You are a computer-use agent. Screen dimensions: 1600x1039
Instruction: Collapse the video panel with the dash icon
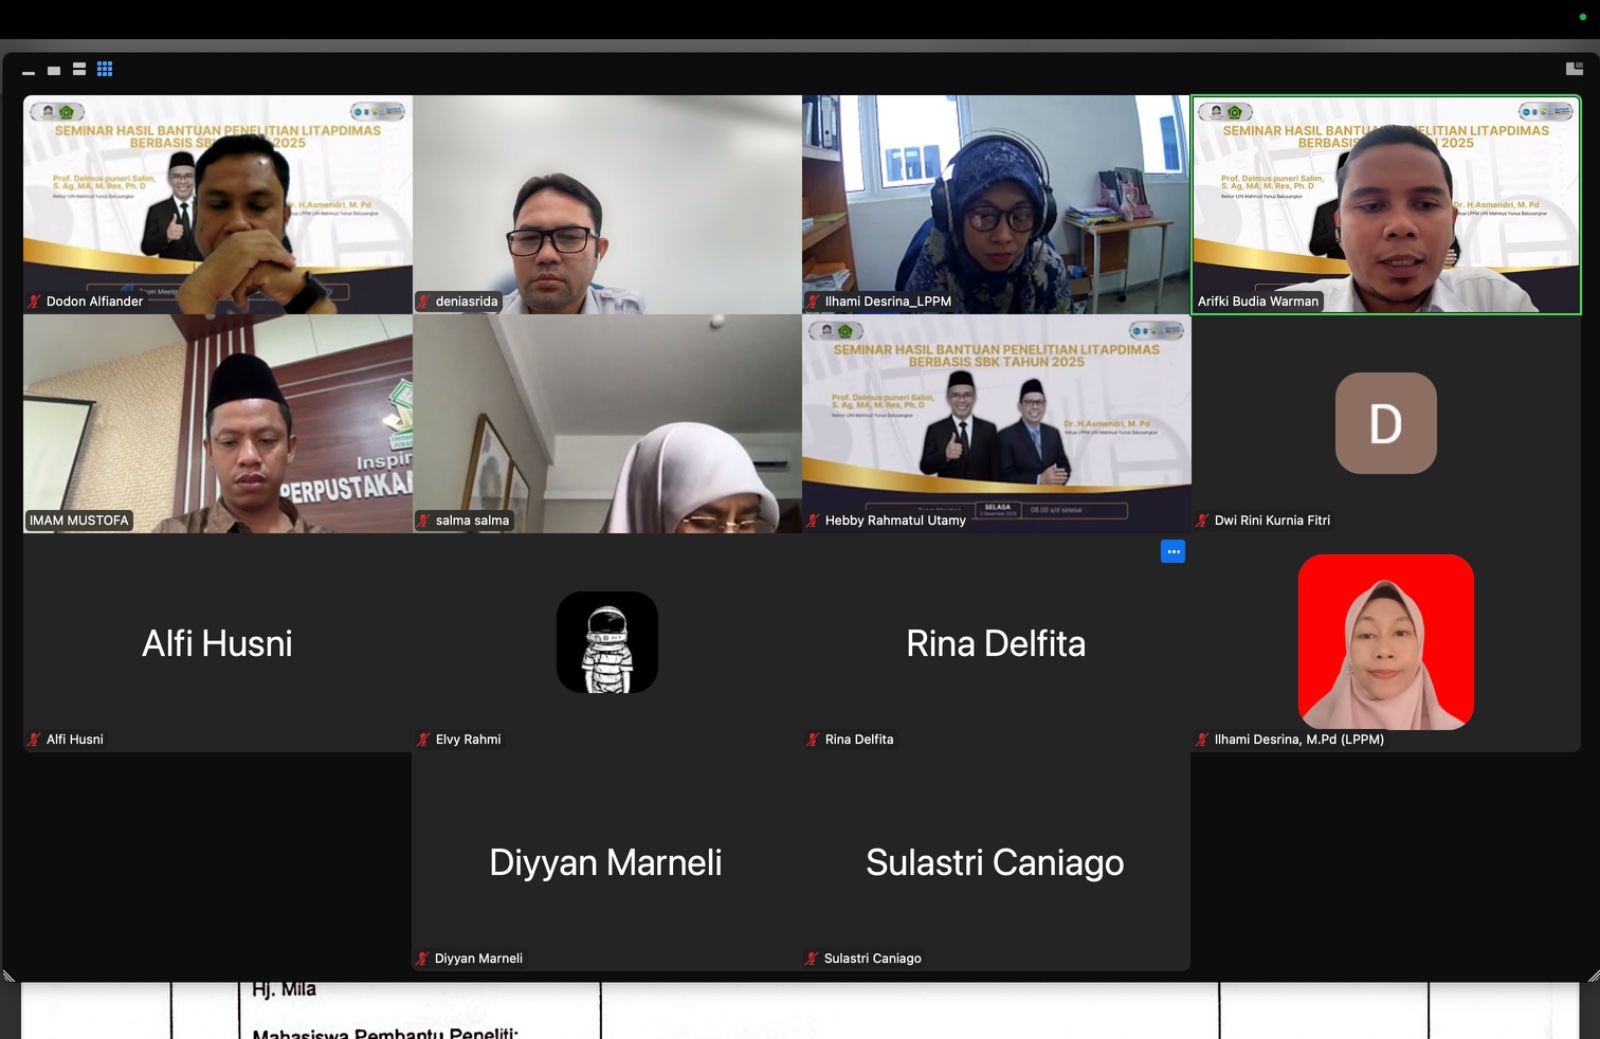pos(28,72)
